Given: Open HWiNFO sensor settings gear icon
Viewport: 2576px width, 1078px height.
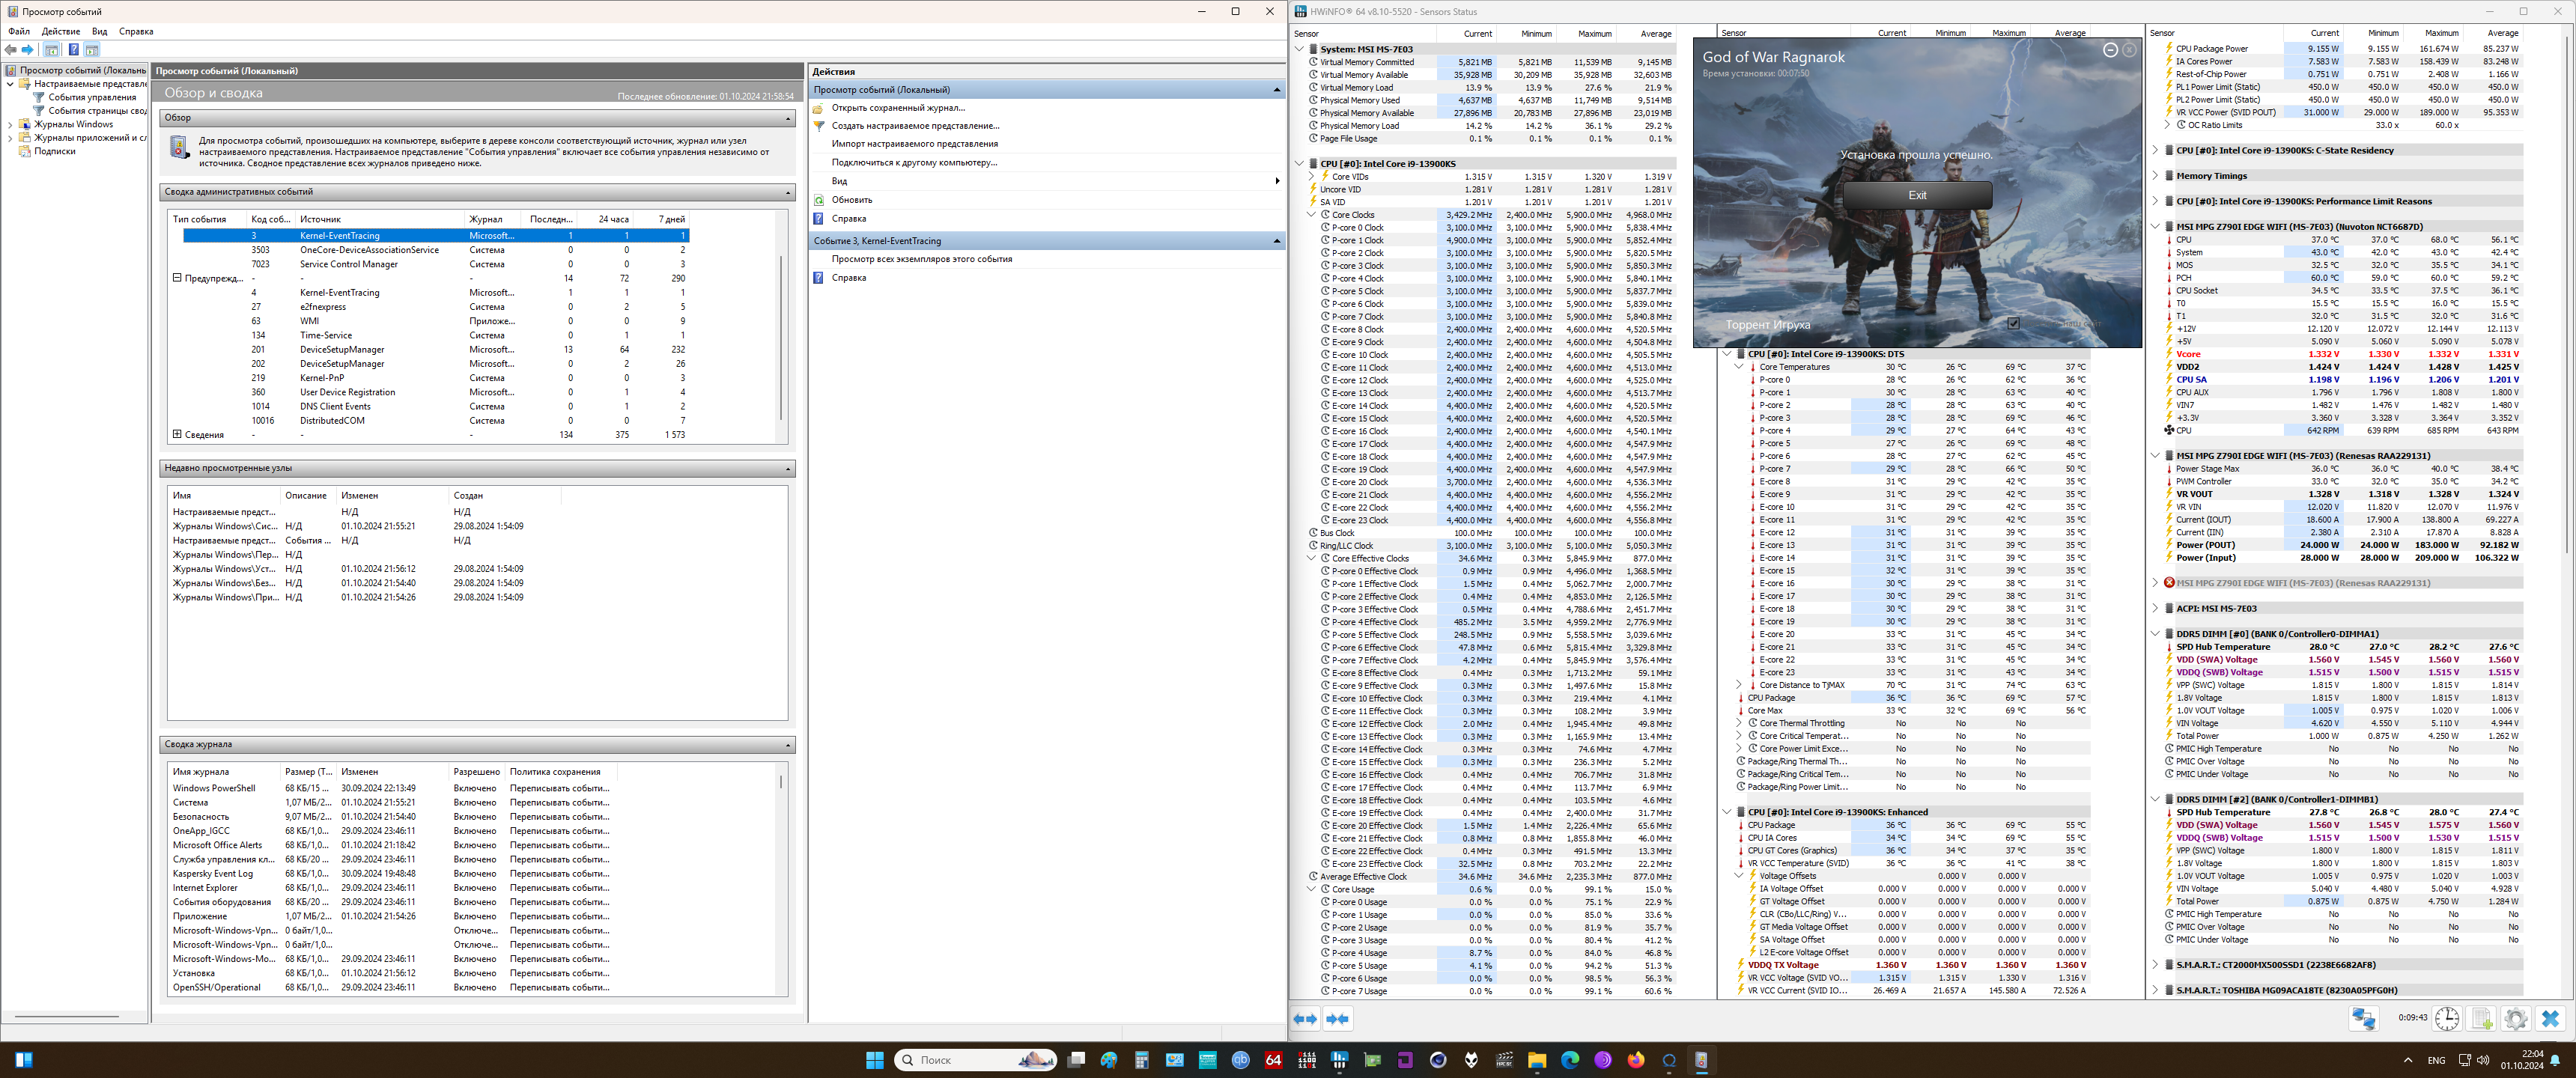Looking at the screenshot, I should pyautogui.click(x=2515, y=1018).
